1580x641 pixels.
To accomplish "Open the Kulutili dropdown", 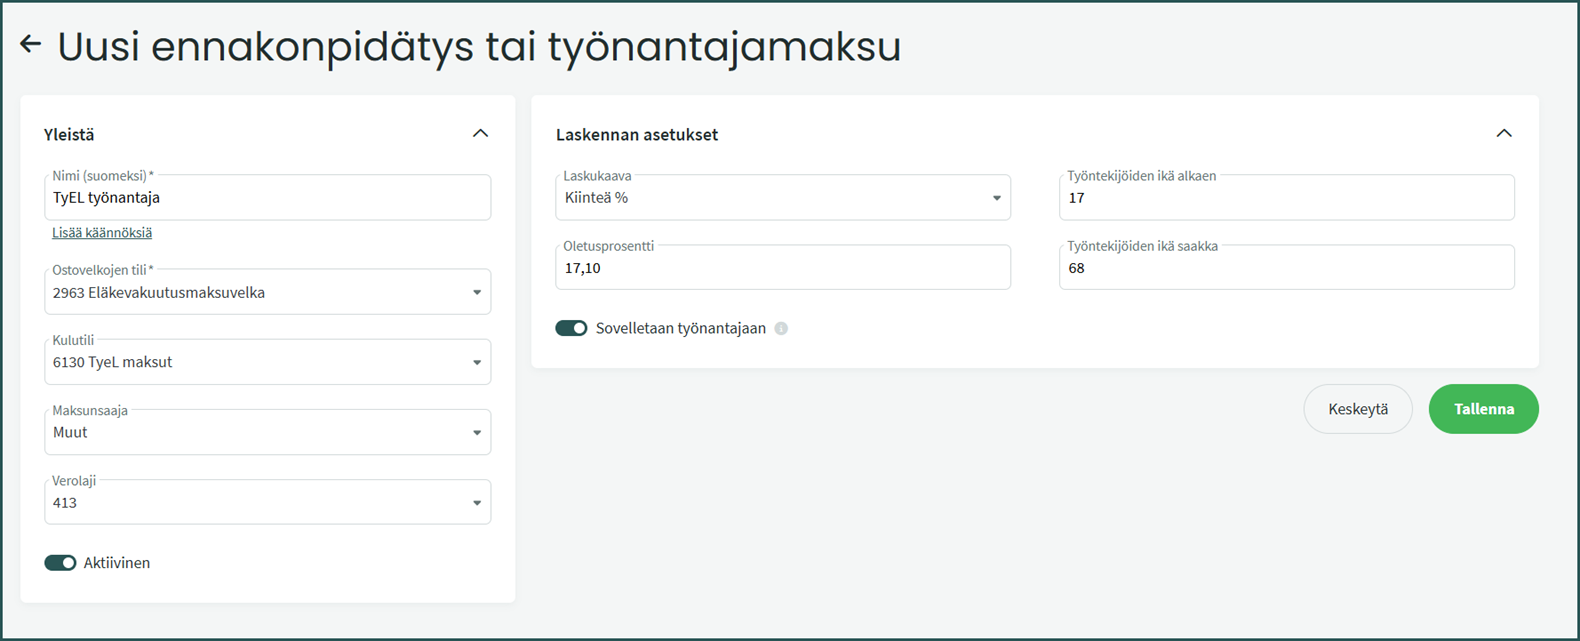I will click(x=267, y=363).
